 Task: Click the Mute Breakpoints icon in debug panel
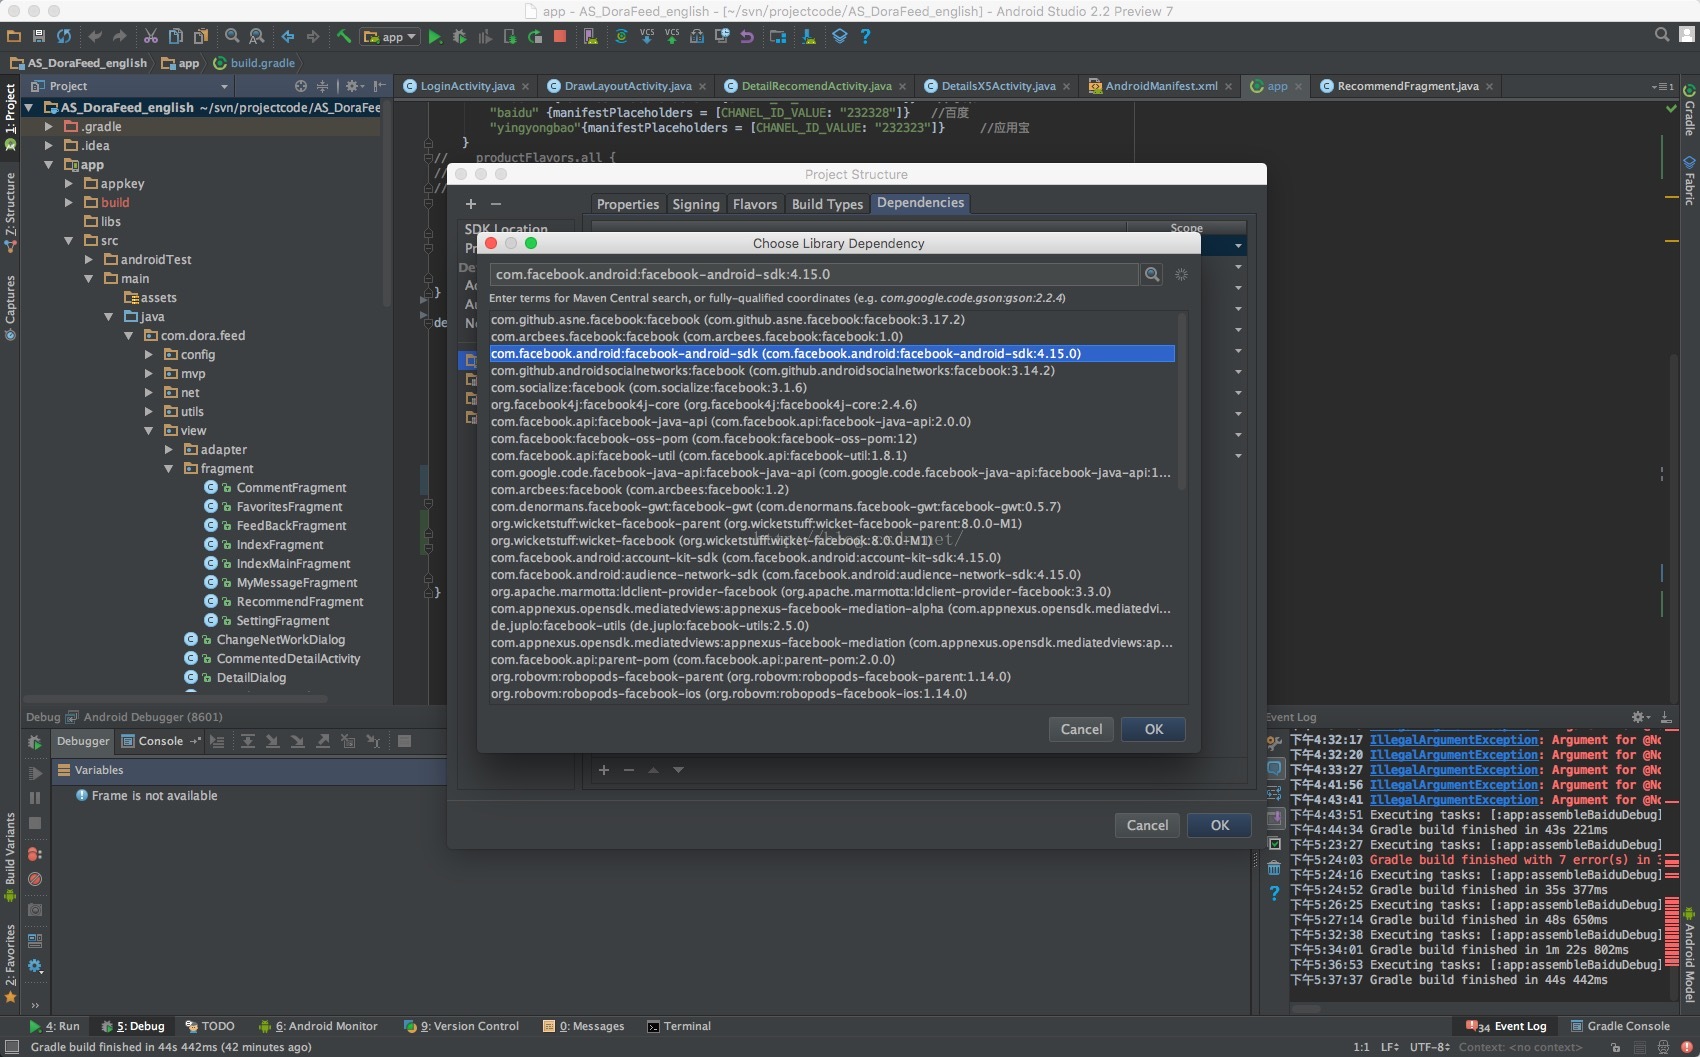pyautogui.click(x=35, y=879)
